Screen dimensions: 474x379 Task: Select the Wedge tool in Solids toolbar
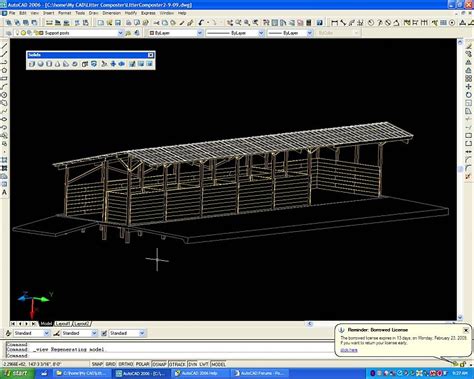[66, 64]
